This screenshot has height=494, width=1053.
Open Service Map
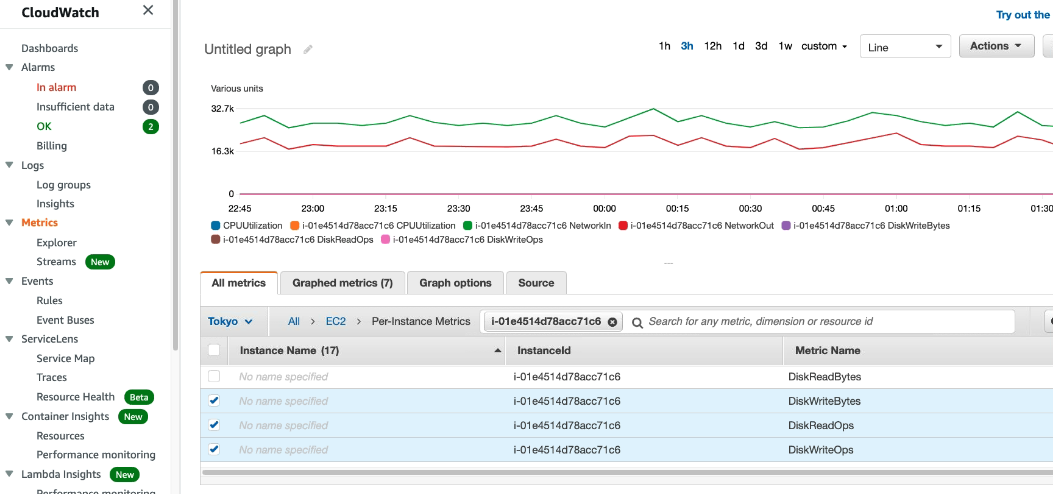pos(65,358)
